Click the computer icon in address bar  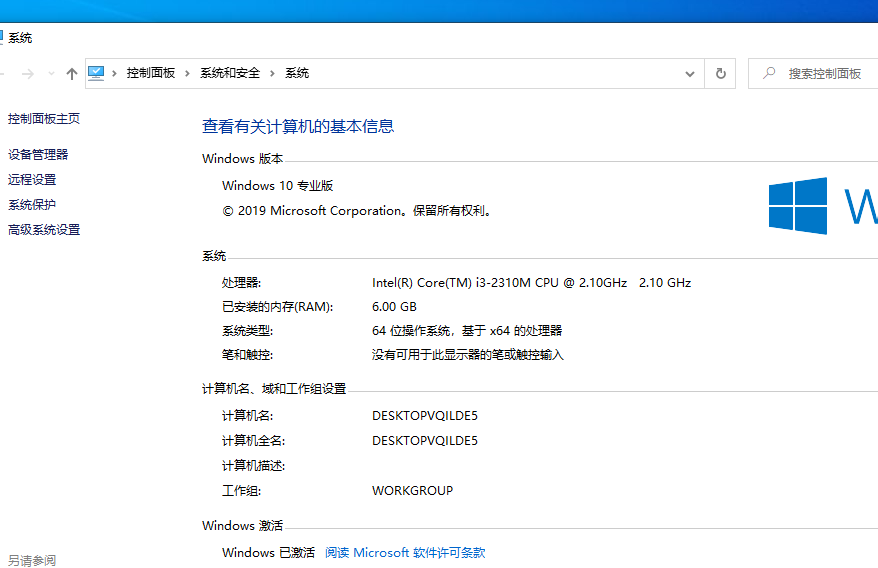(96, 73)
